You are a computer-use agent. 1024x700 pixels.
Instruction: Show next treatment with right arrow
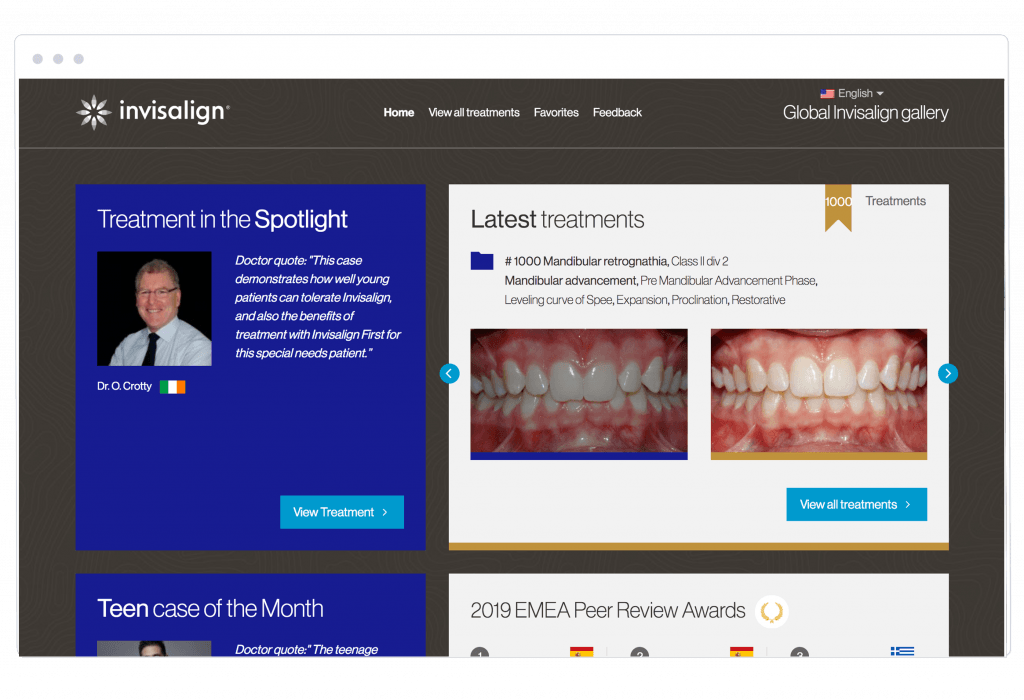[948, 374]
